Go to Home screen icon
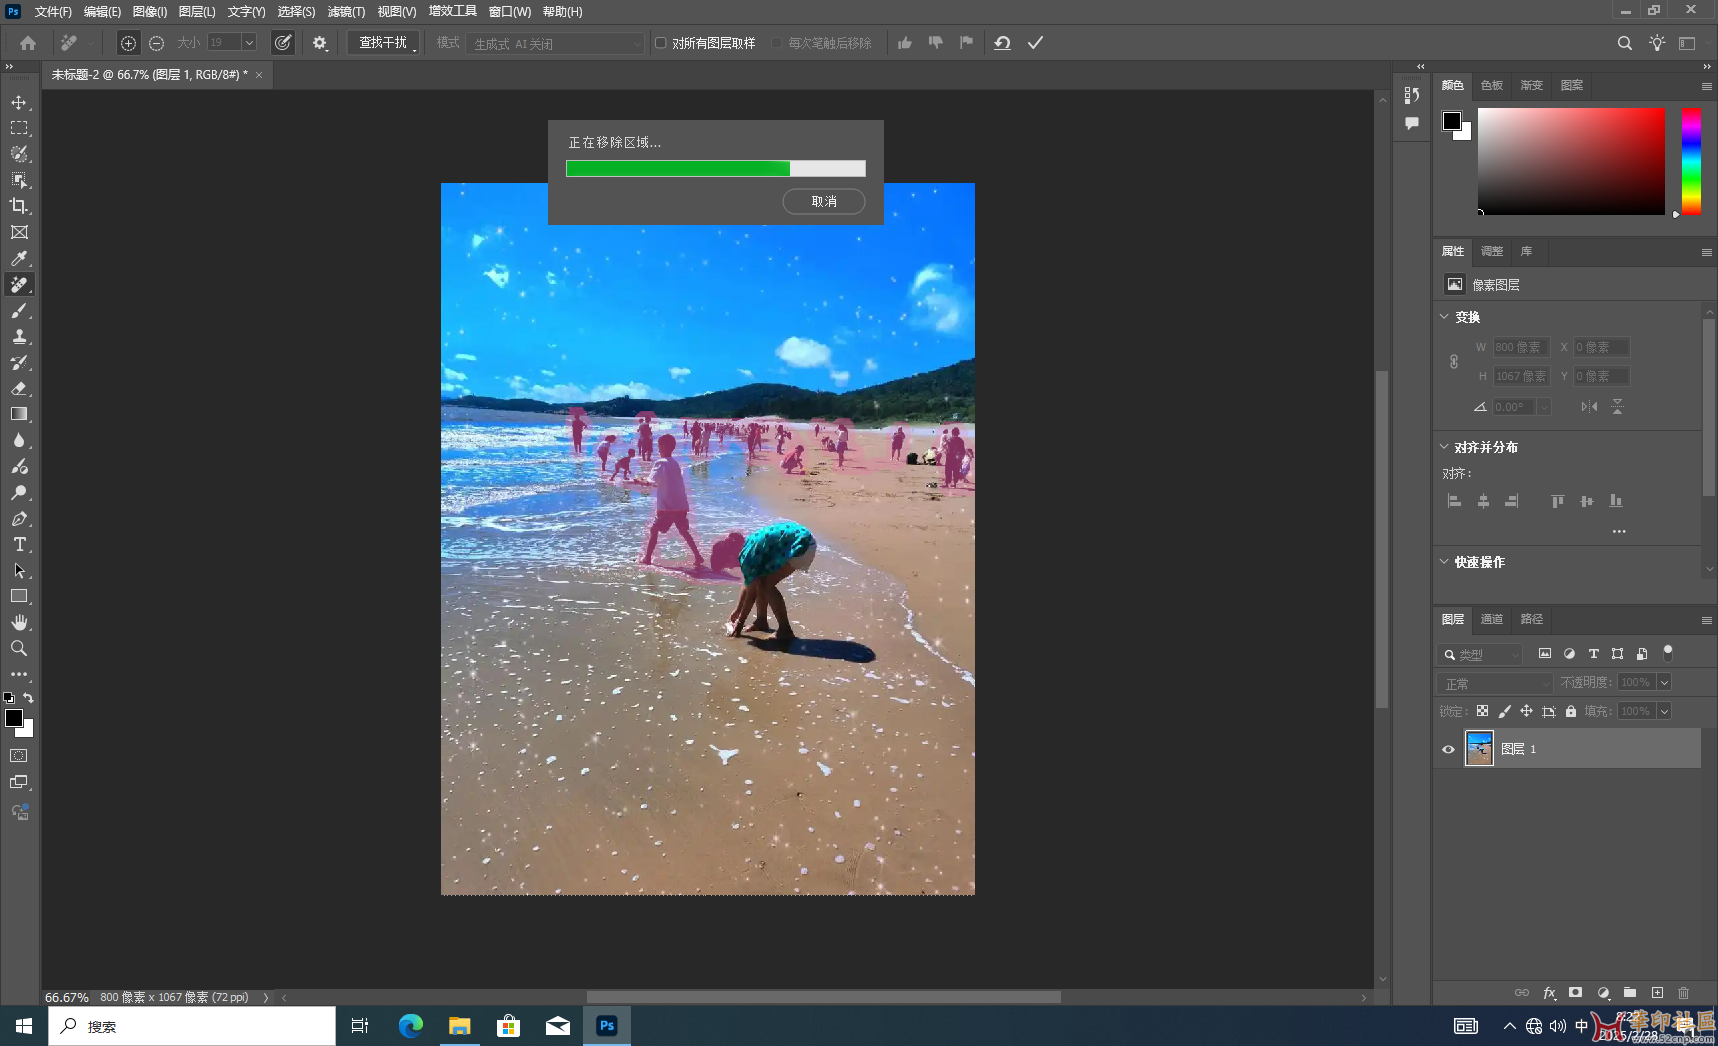Image resolution: width=1718 pixels, height=1046 pixels. [28, 43]
